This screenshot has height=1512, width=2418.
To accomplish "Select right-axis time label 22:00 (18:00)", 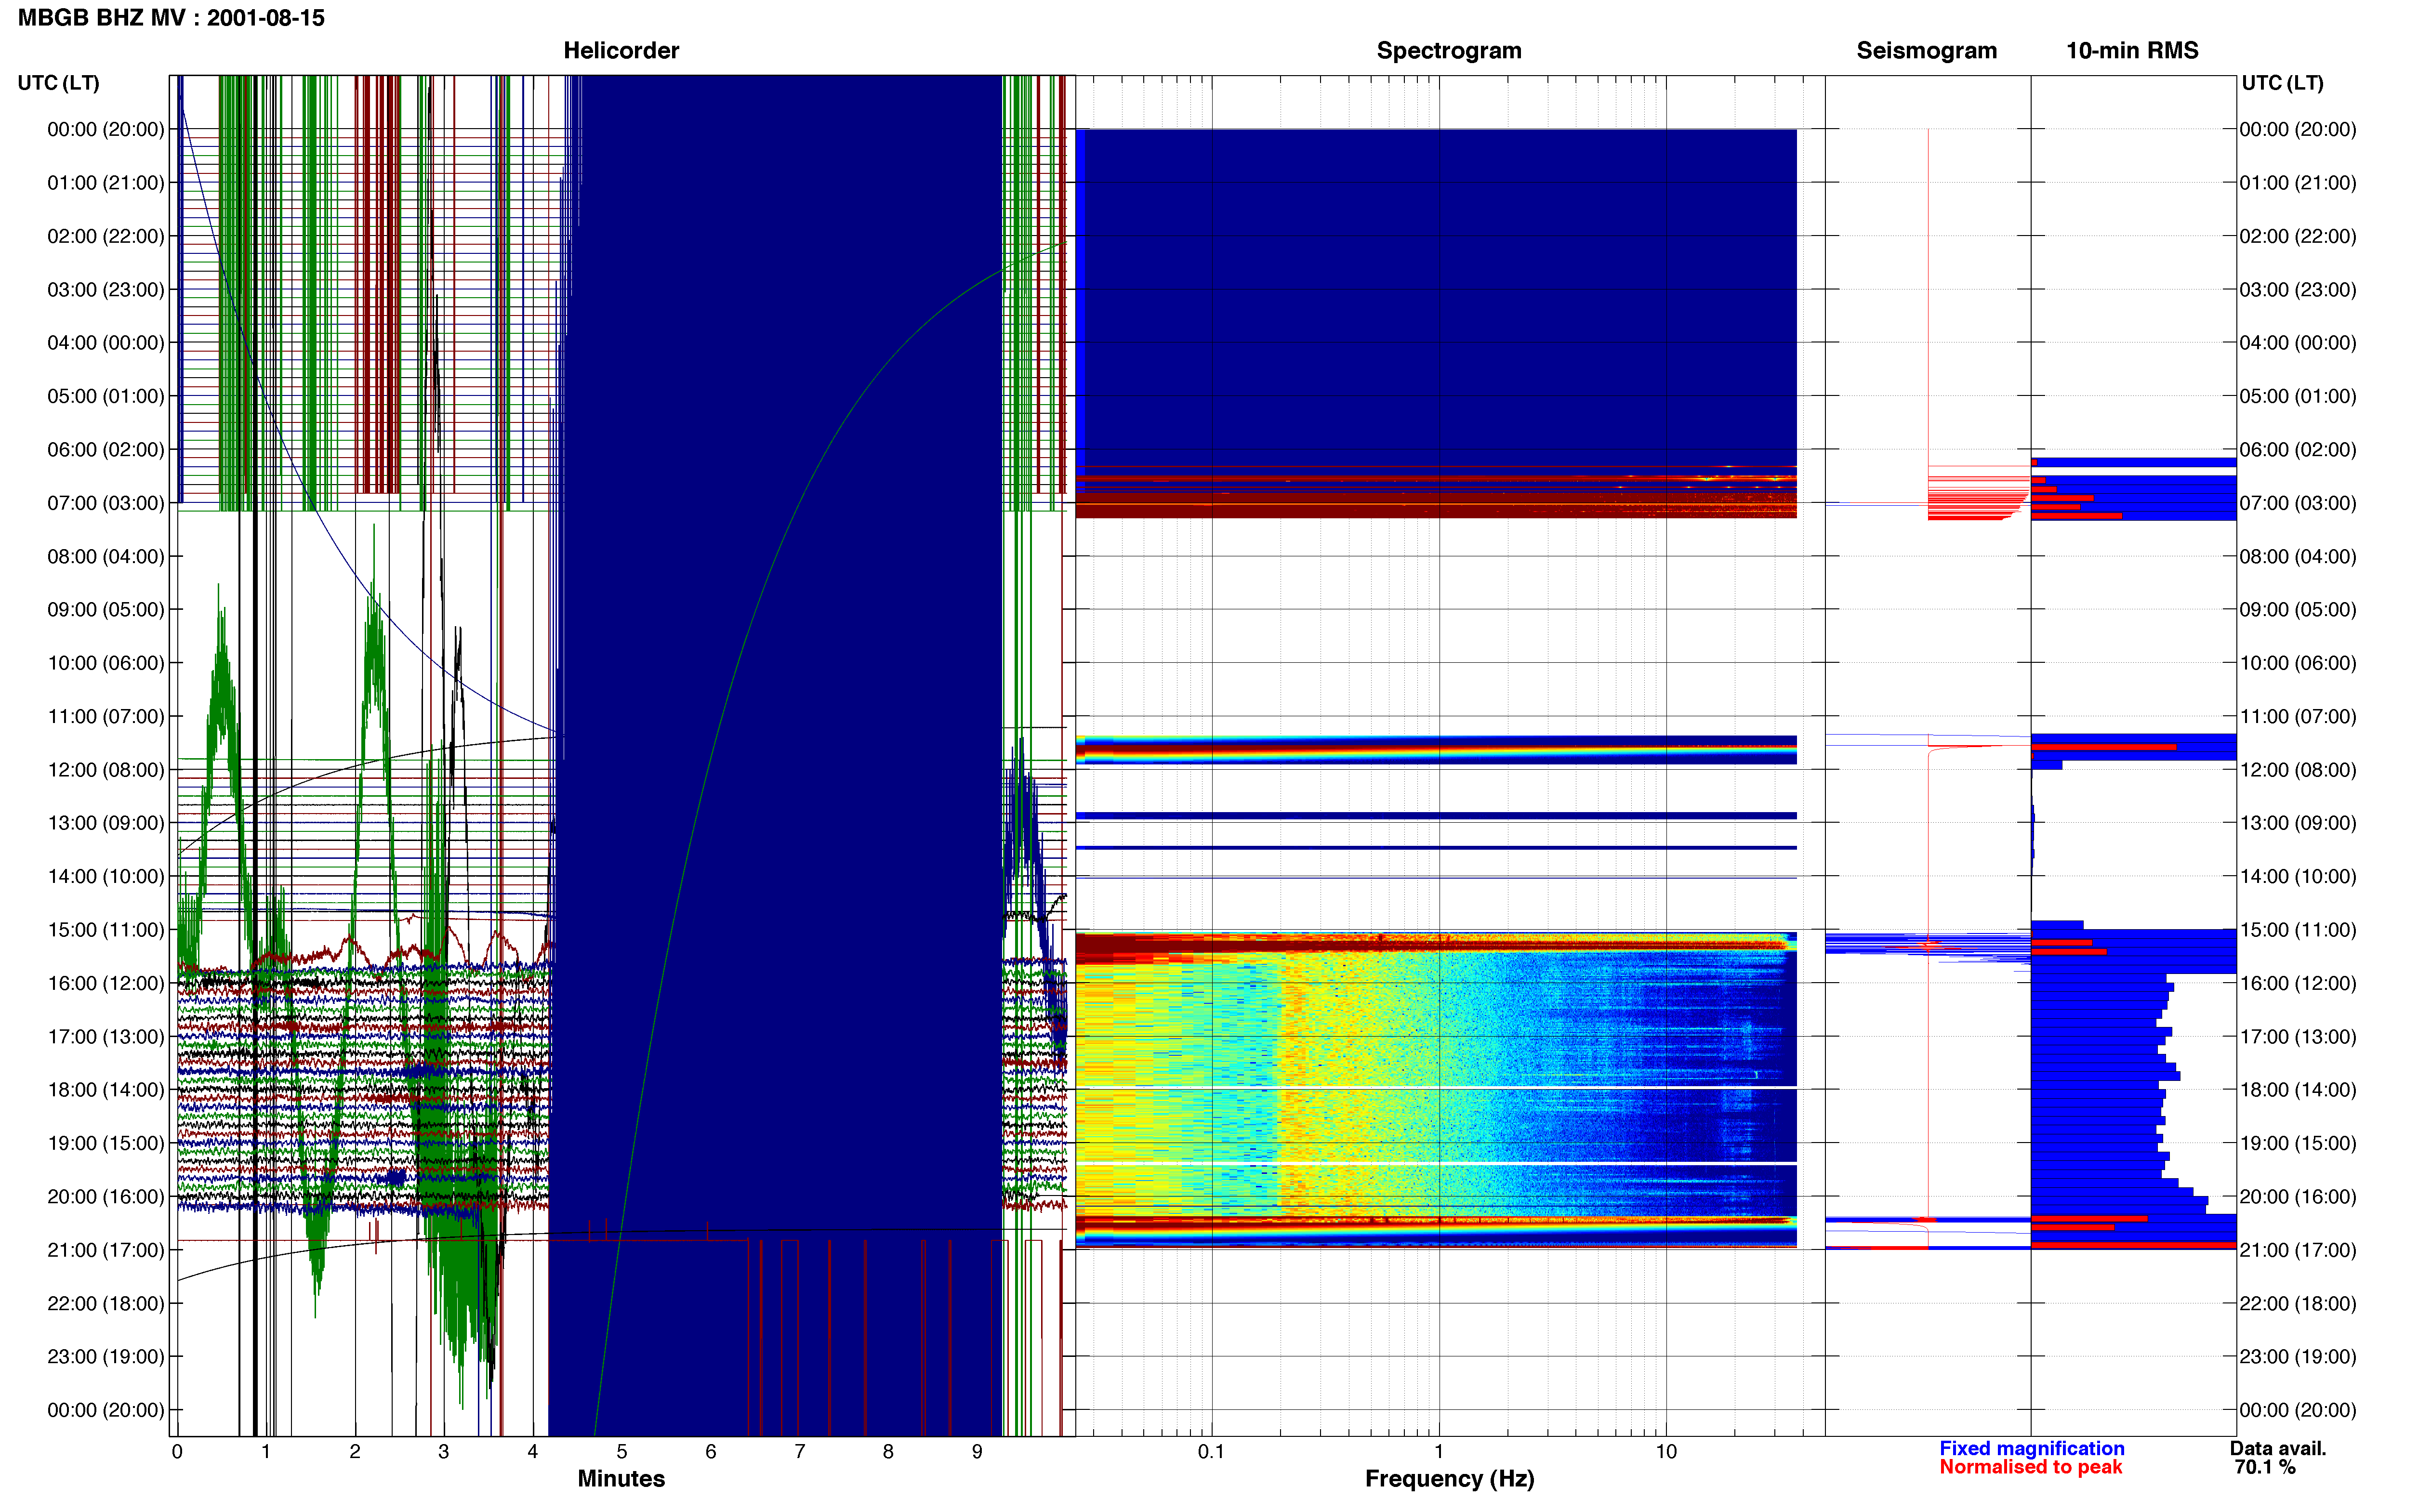I will pyautogui.click(x=2298, y=1304).
